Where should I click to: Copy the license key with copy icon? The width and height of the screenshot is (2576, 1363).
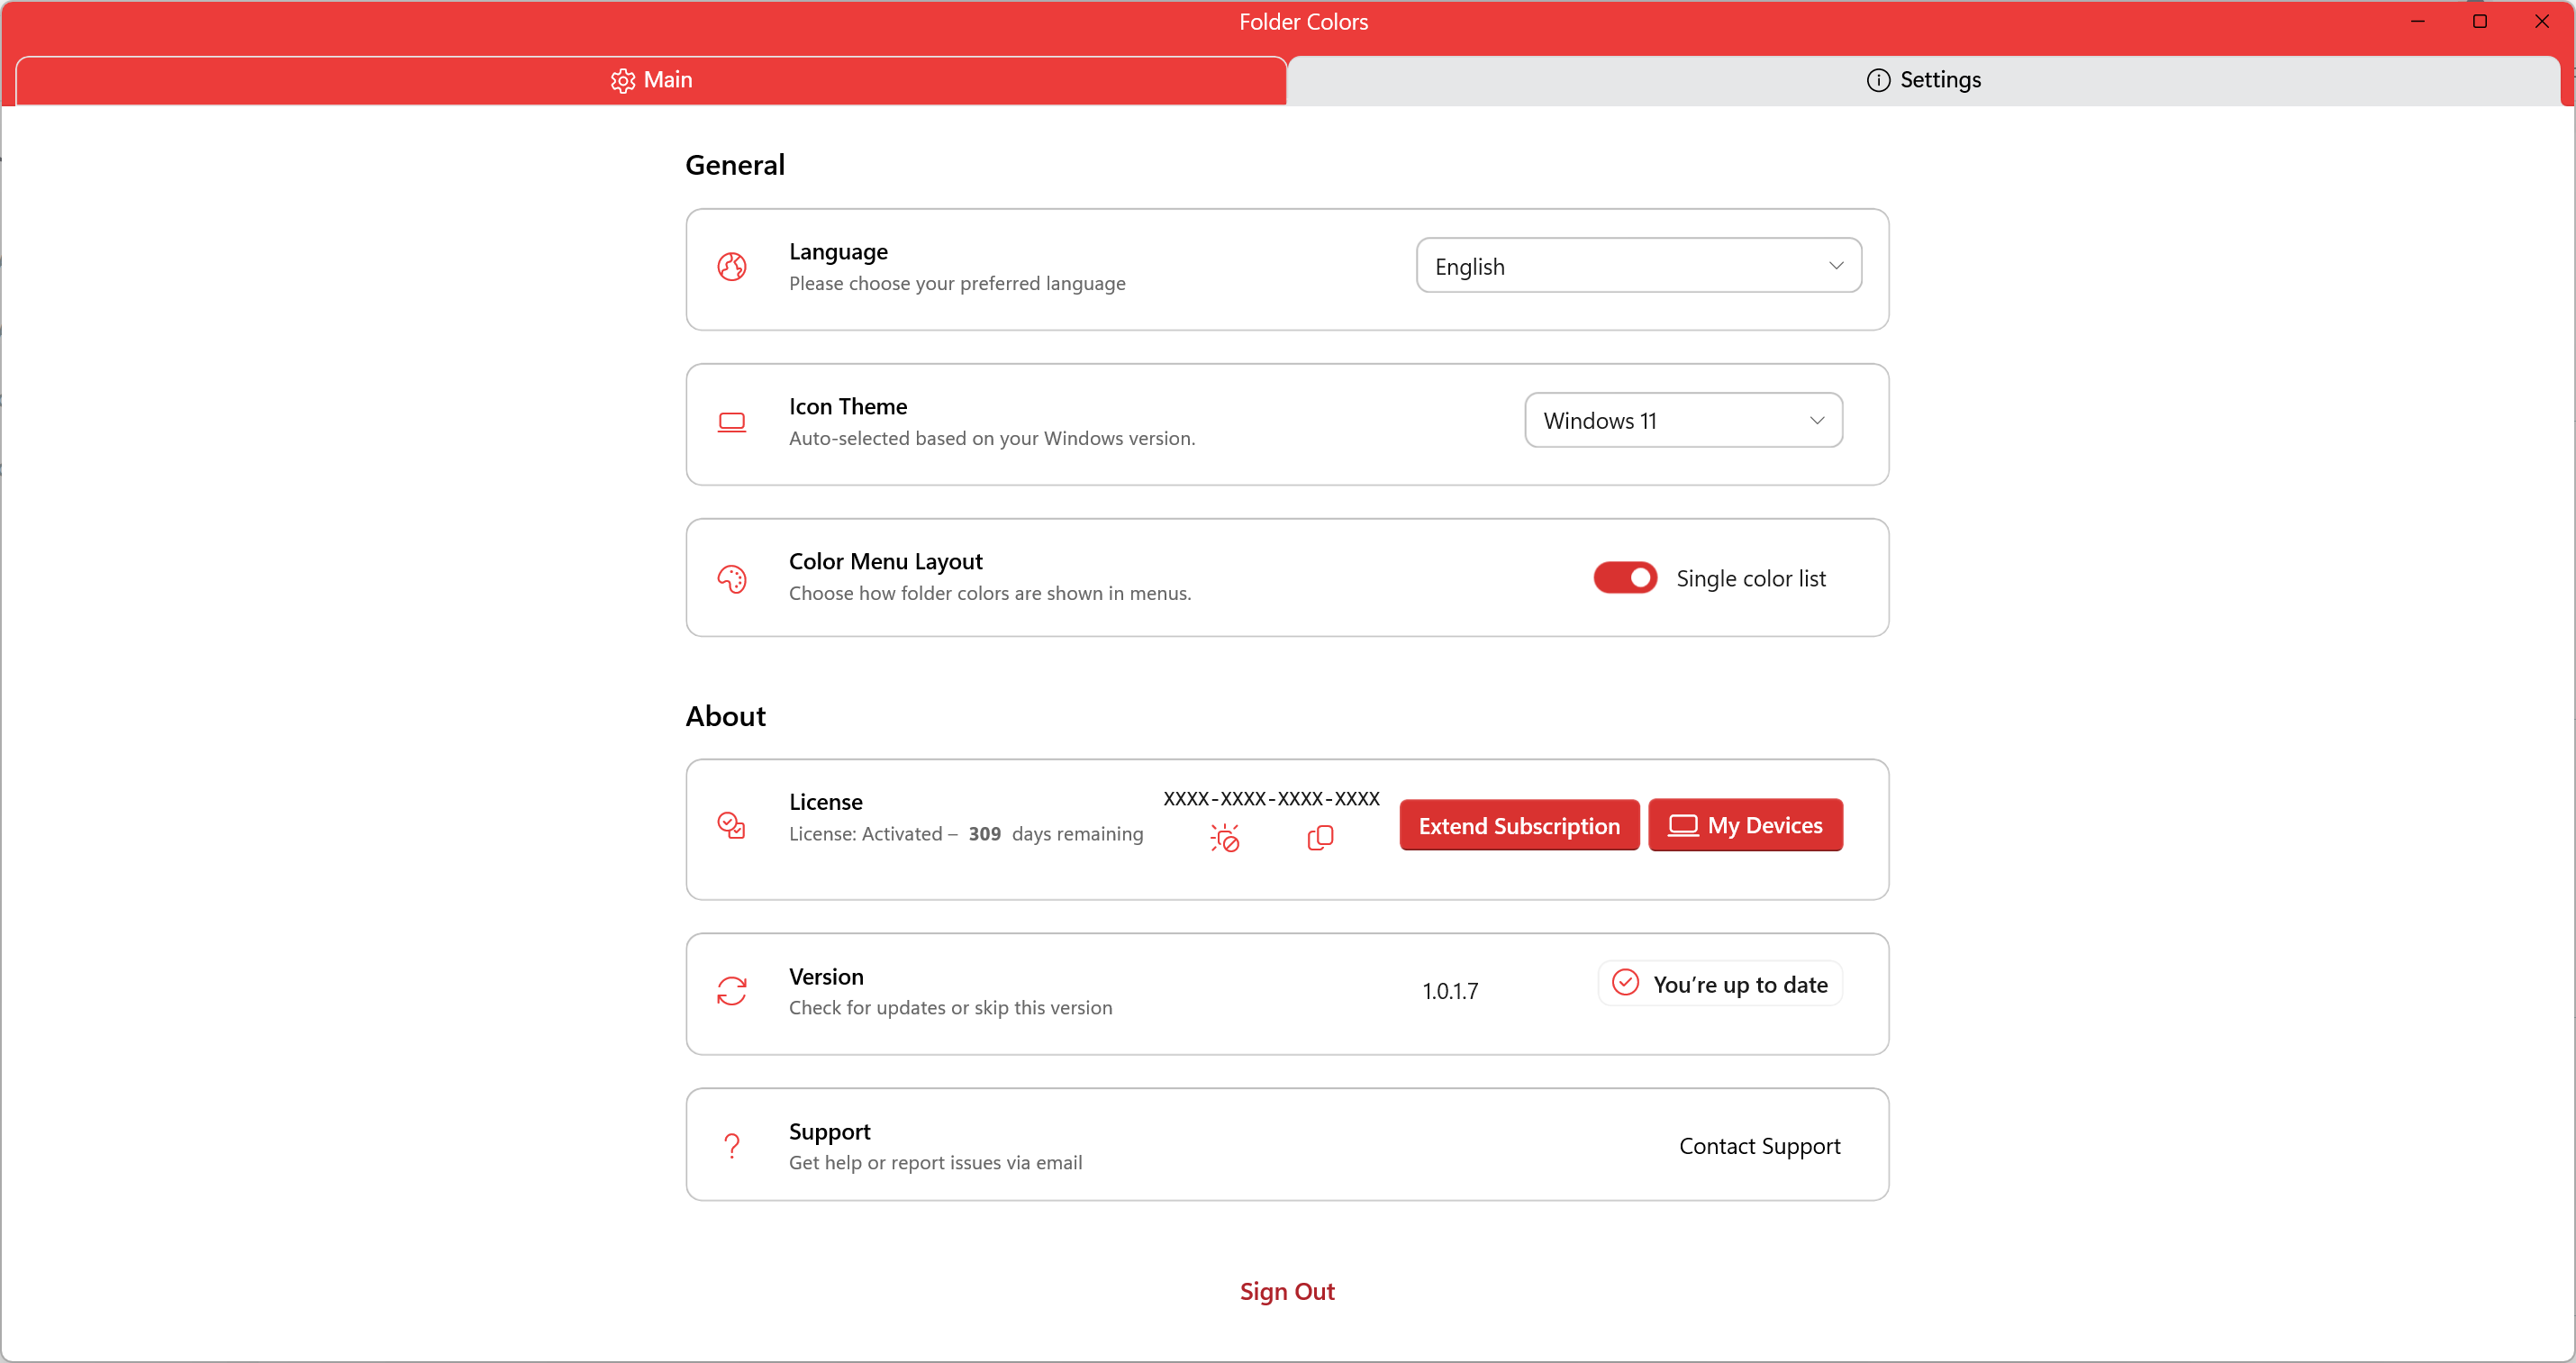pos(1320,838)
